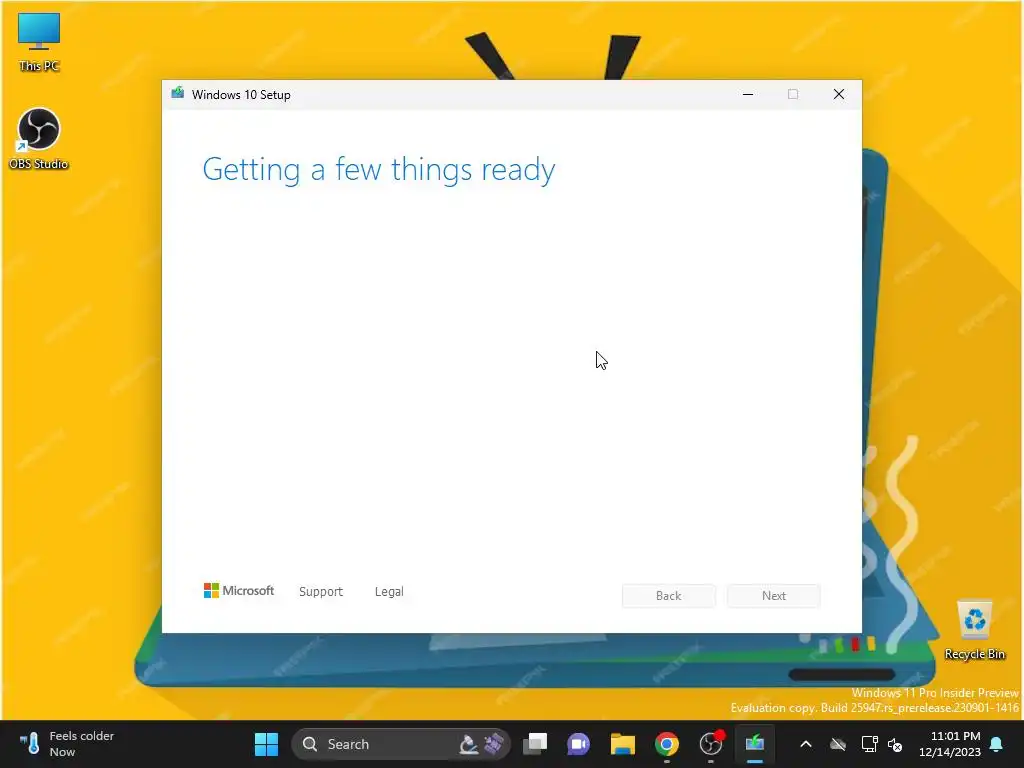Open Task View on the taskbar
Screen dimensions: 1024x768
(x=535, y=744)
